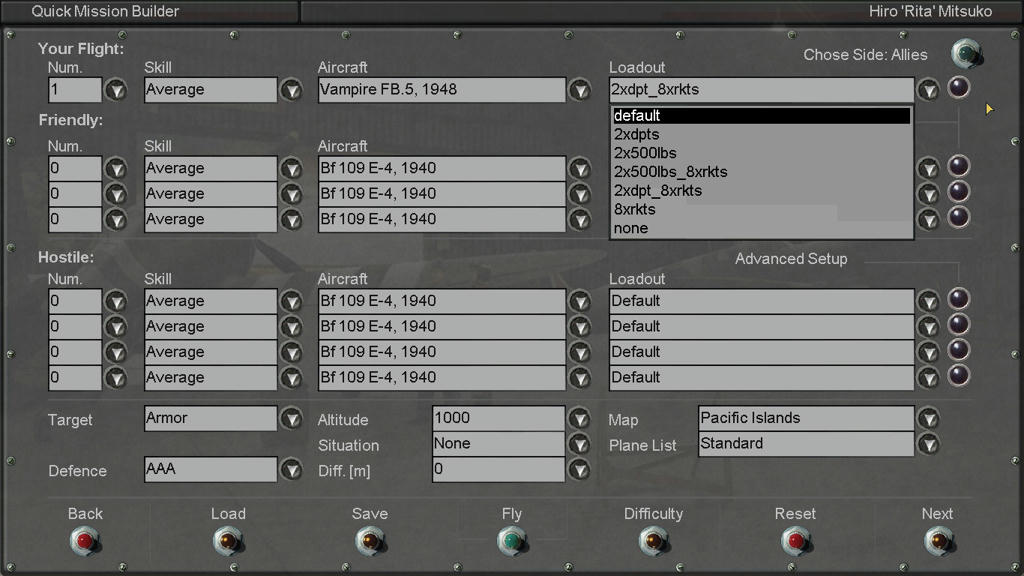Select the 8xrkts loadout entry

(634, 209)
